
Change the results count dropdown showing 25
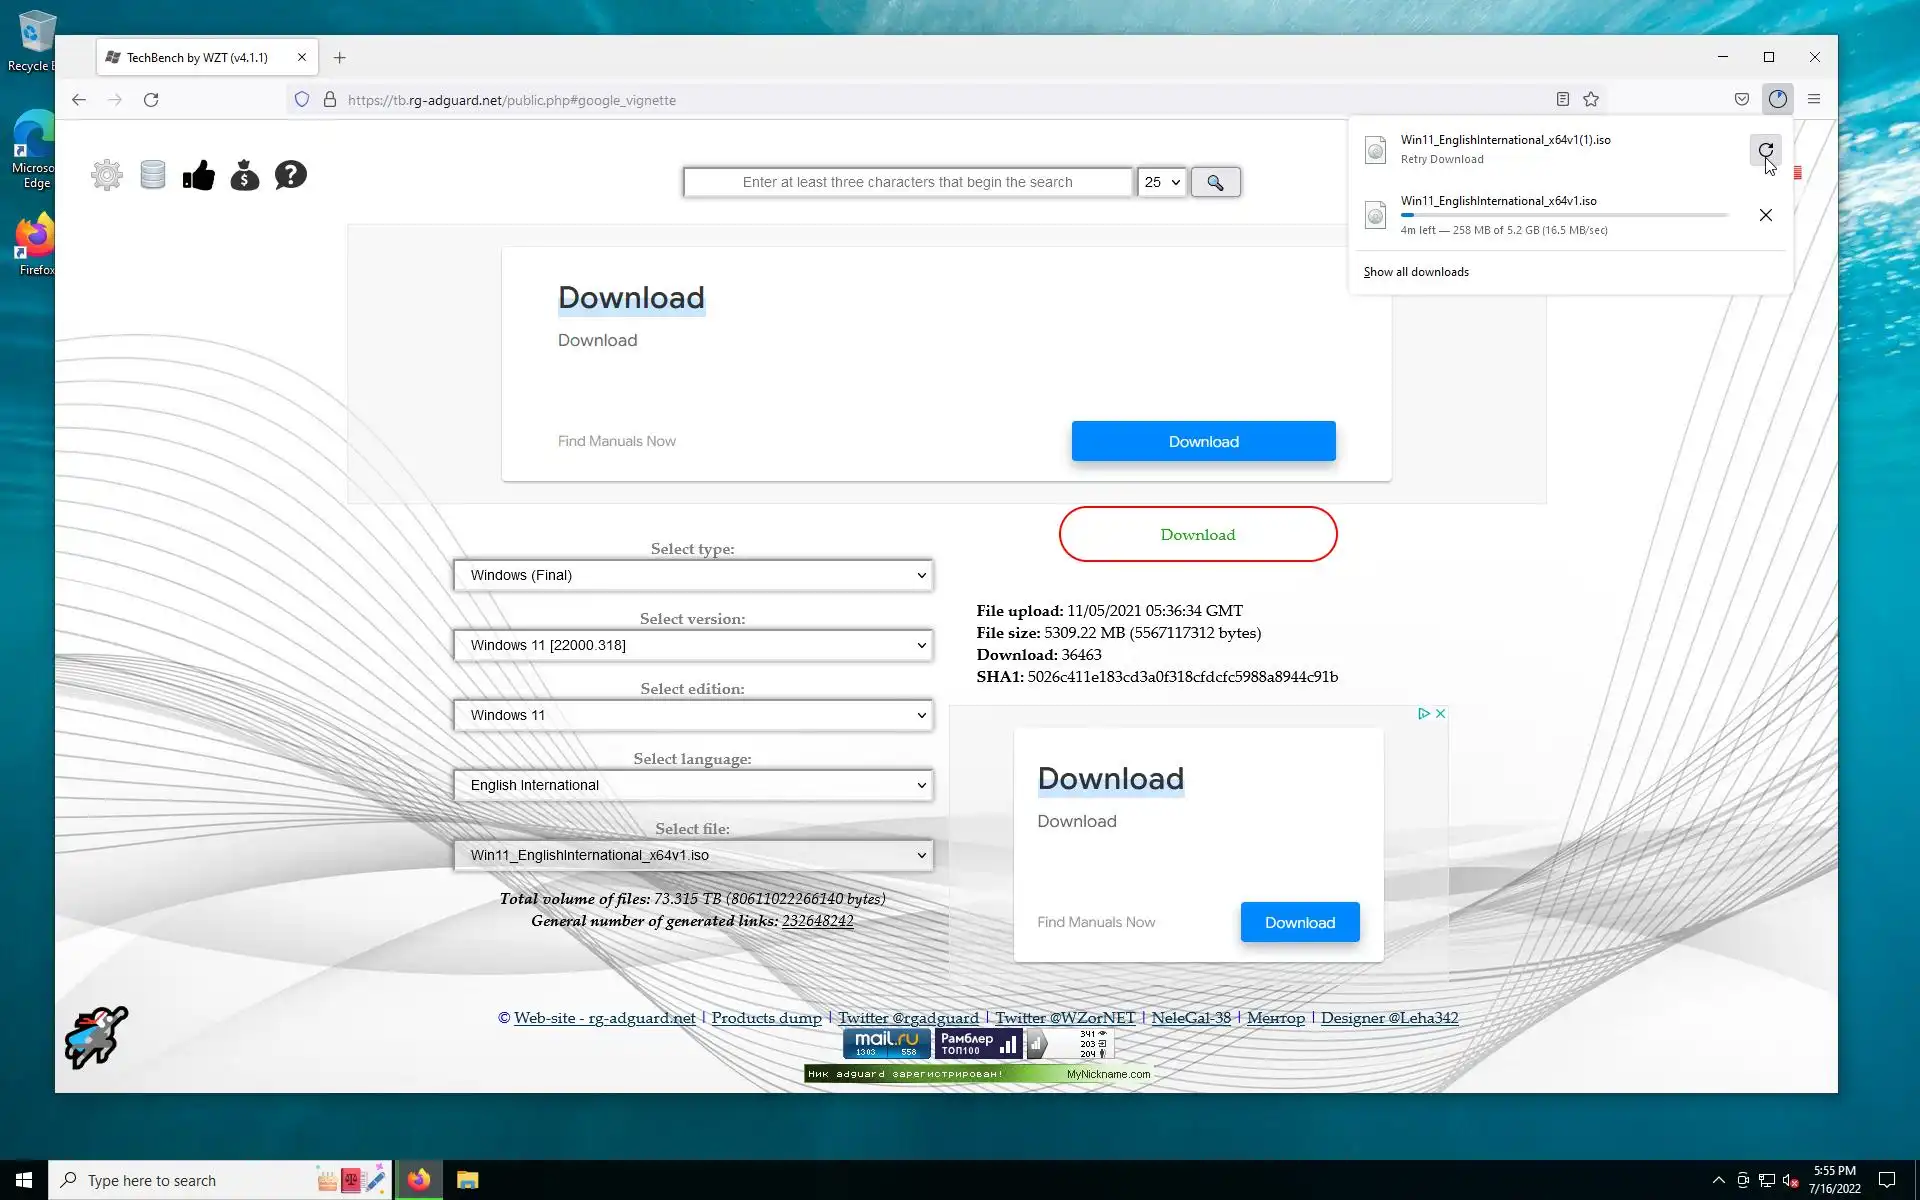click(x=1161, y=182)
